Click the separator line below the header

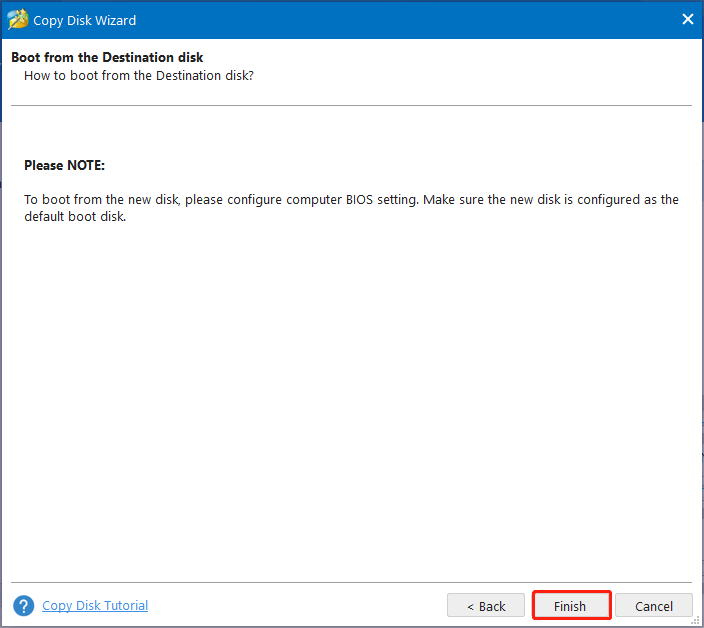click(x=351, y=105)
